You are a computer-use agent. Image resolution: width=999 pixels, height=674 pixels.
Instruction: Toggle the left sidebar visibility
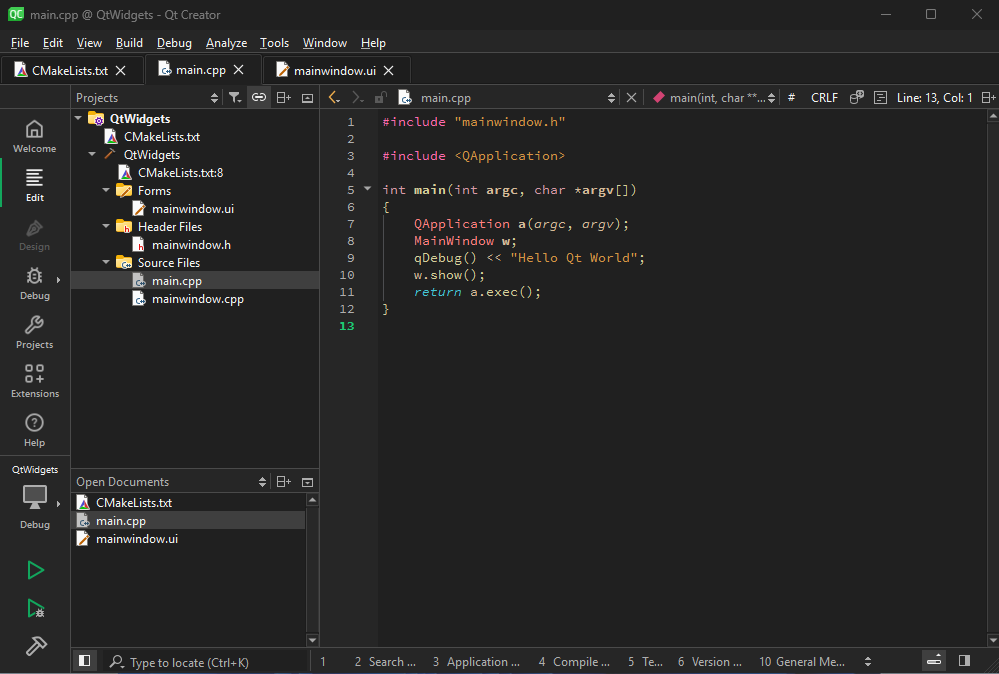tap(84, 661)
